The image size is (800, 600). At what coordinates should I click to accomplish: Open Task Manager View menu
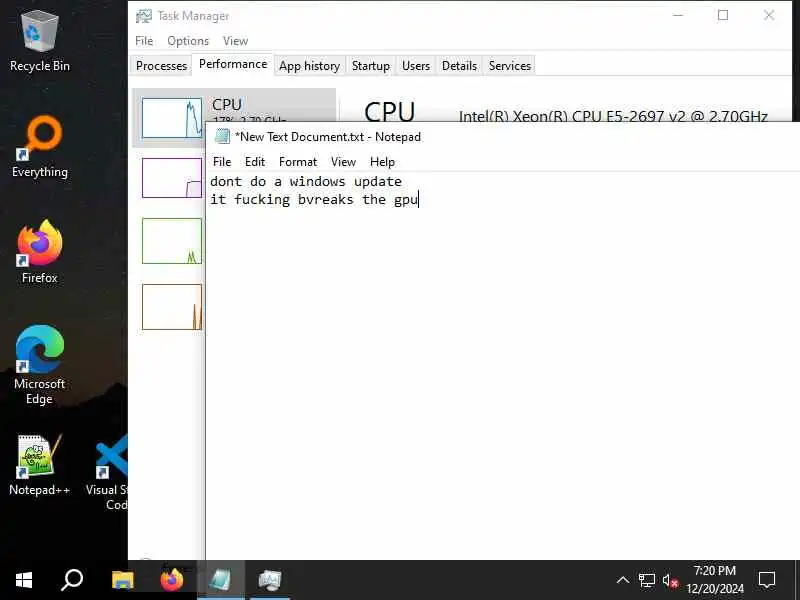click(x=235, y=41)
